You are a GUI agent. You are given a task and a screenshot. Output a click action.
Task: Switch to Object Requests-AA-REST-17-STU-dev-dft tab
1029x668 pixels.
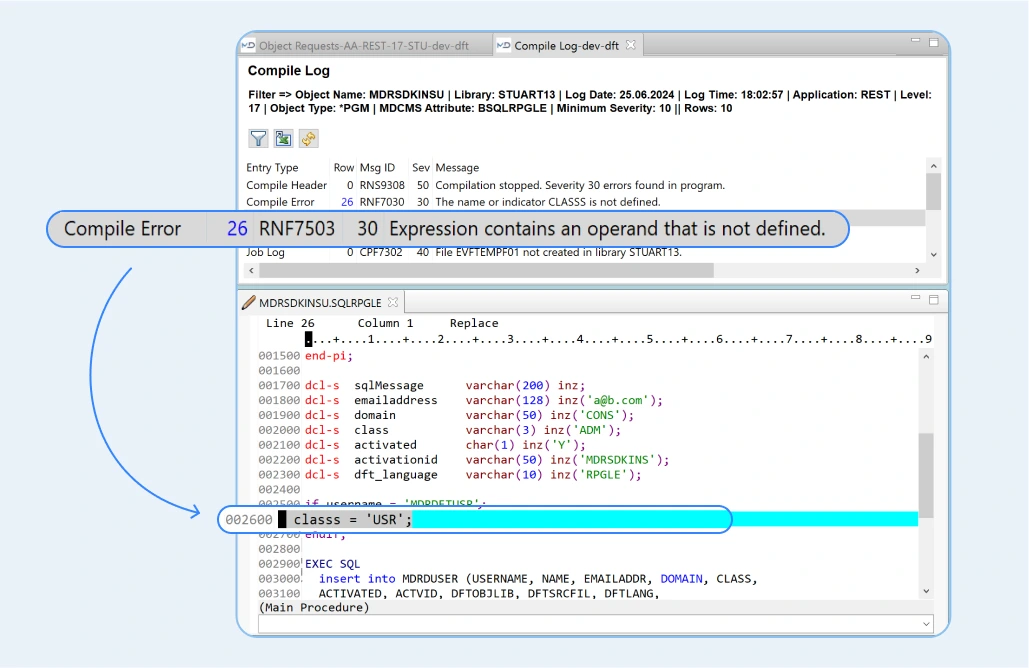[364, 46]
